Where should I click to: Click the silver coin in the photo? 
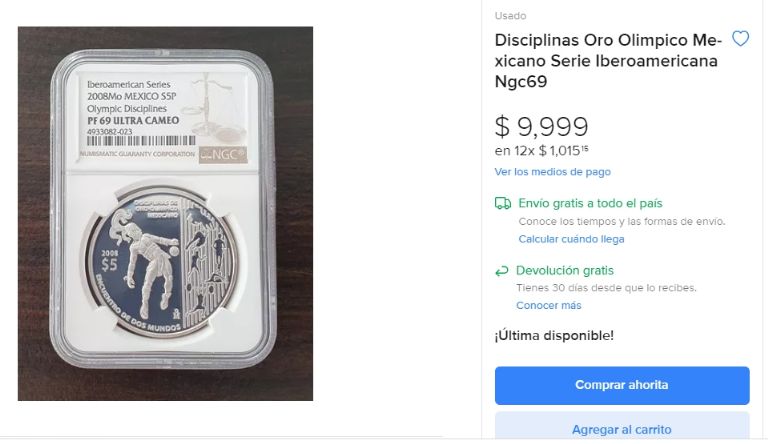pos(161,261)
